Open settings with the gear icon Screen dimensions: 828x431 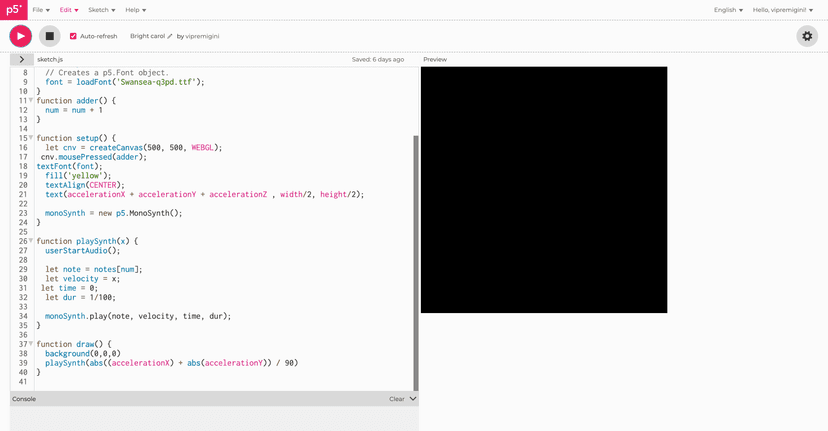click(x=806, y=36)
